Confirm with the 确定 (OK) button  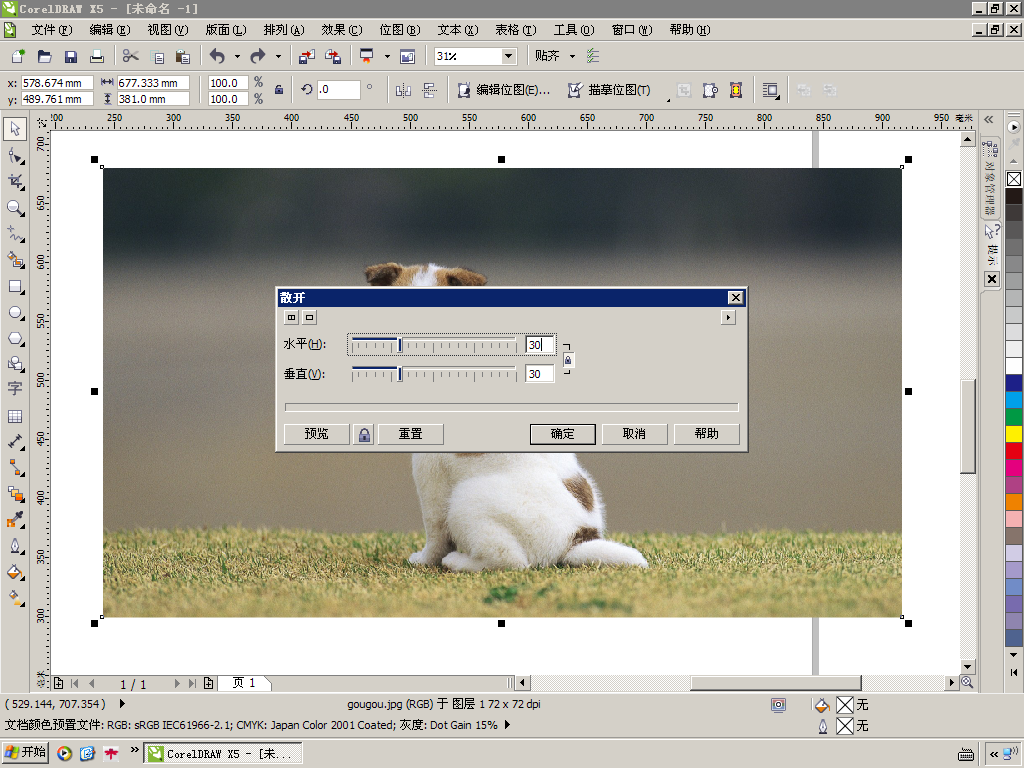point(562,434)
